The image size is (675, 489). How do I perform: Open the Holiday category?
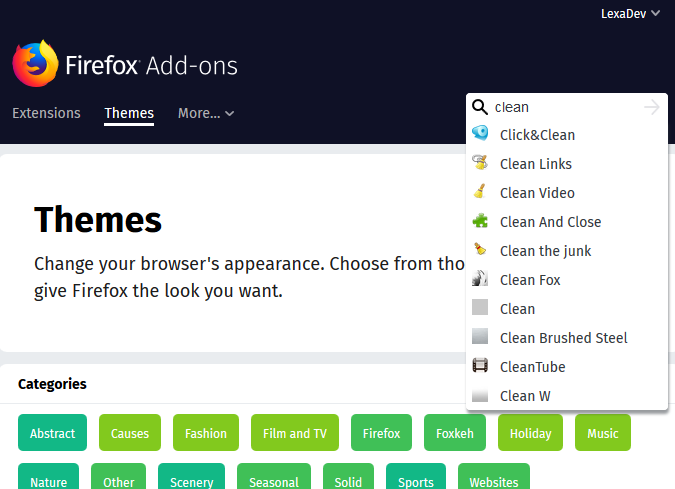(530, 433)
